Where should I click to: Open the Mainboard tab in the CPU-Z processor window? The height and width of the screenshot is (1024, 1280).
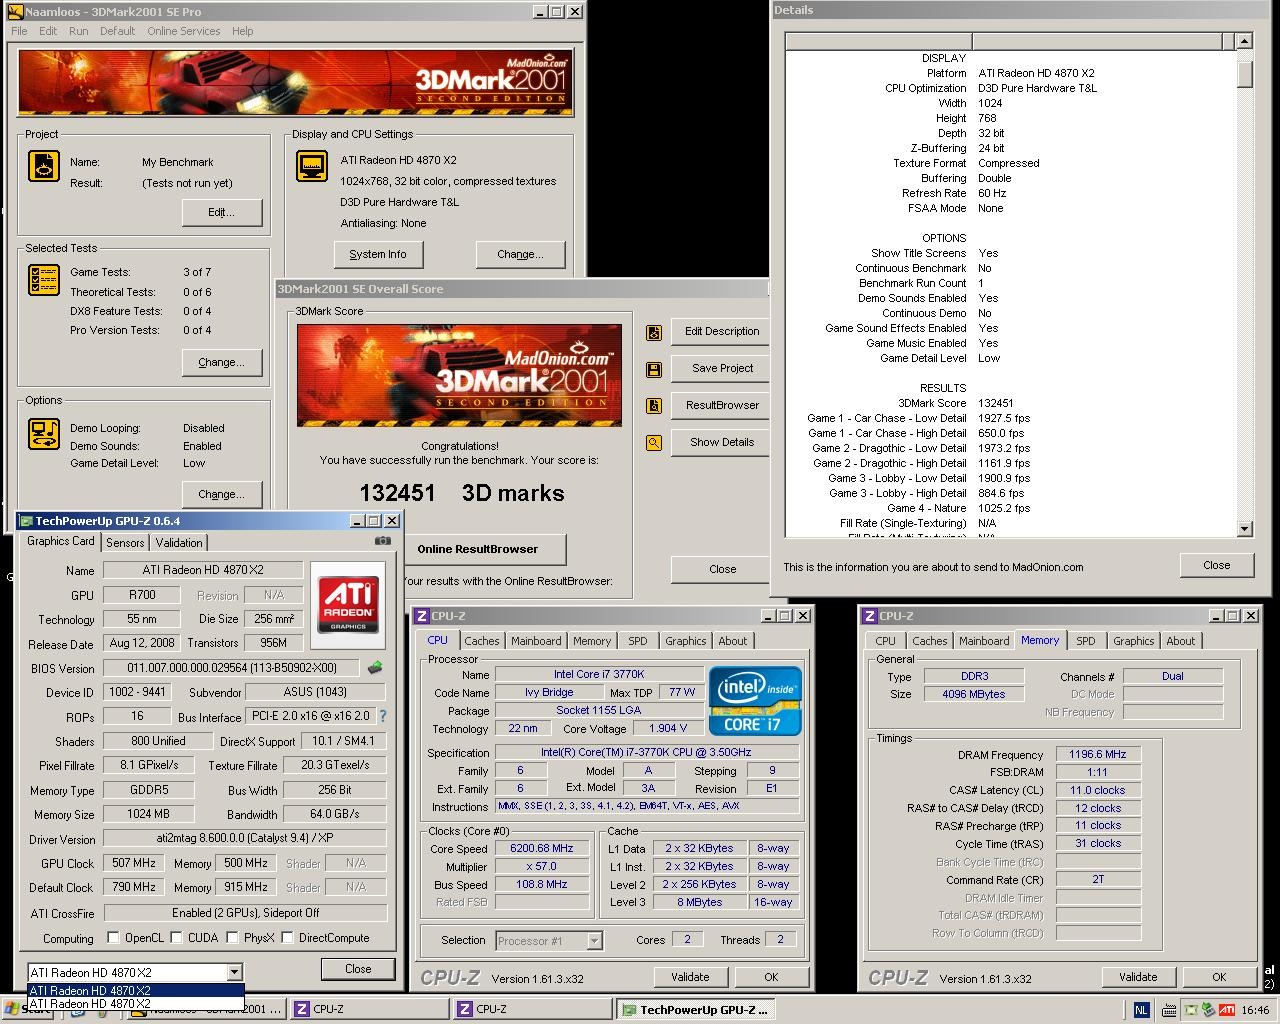point(536,641)
